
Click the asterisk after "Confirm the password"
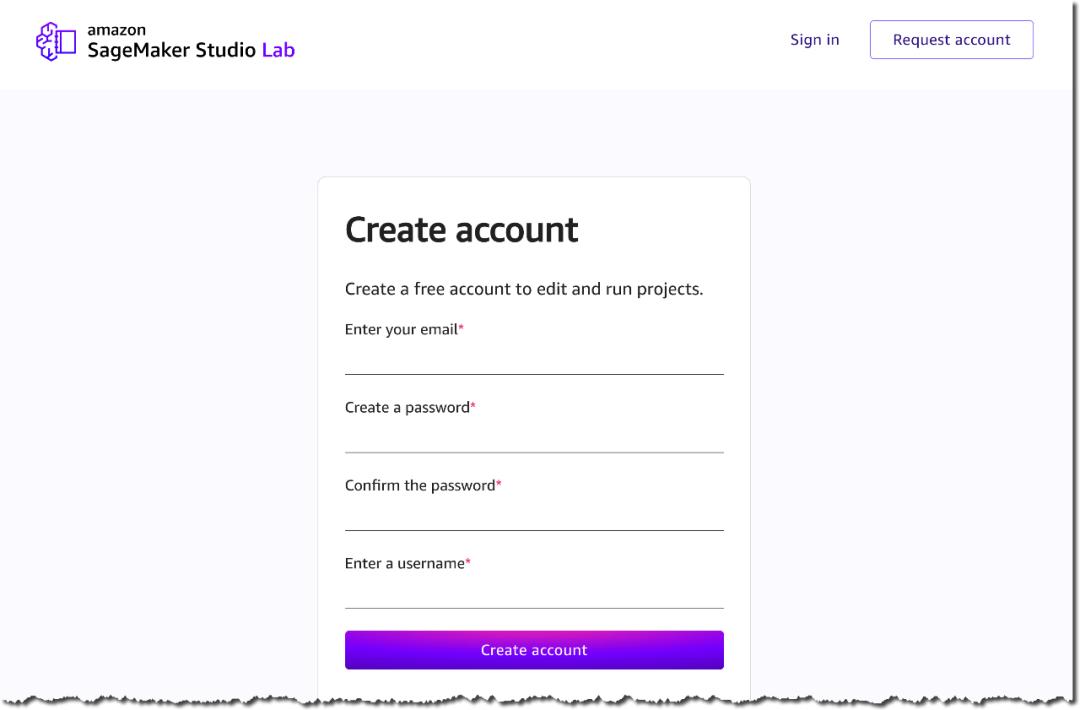pyautogui.click(x=499, y=484)
